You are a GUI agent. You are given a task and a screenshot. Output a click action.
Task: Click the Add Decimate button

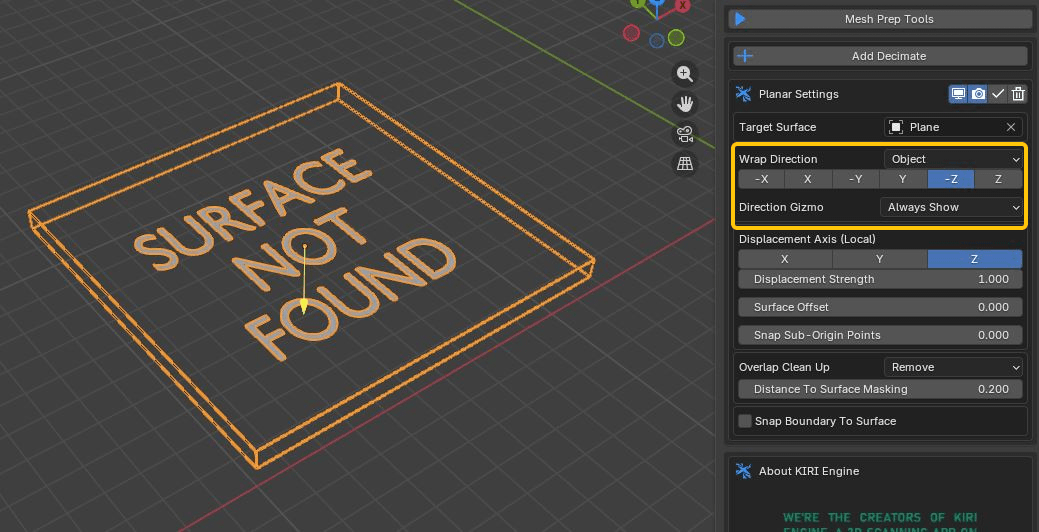pos(880,56)
